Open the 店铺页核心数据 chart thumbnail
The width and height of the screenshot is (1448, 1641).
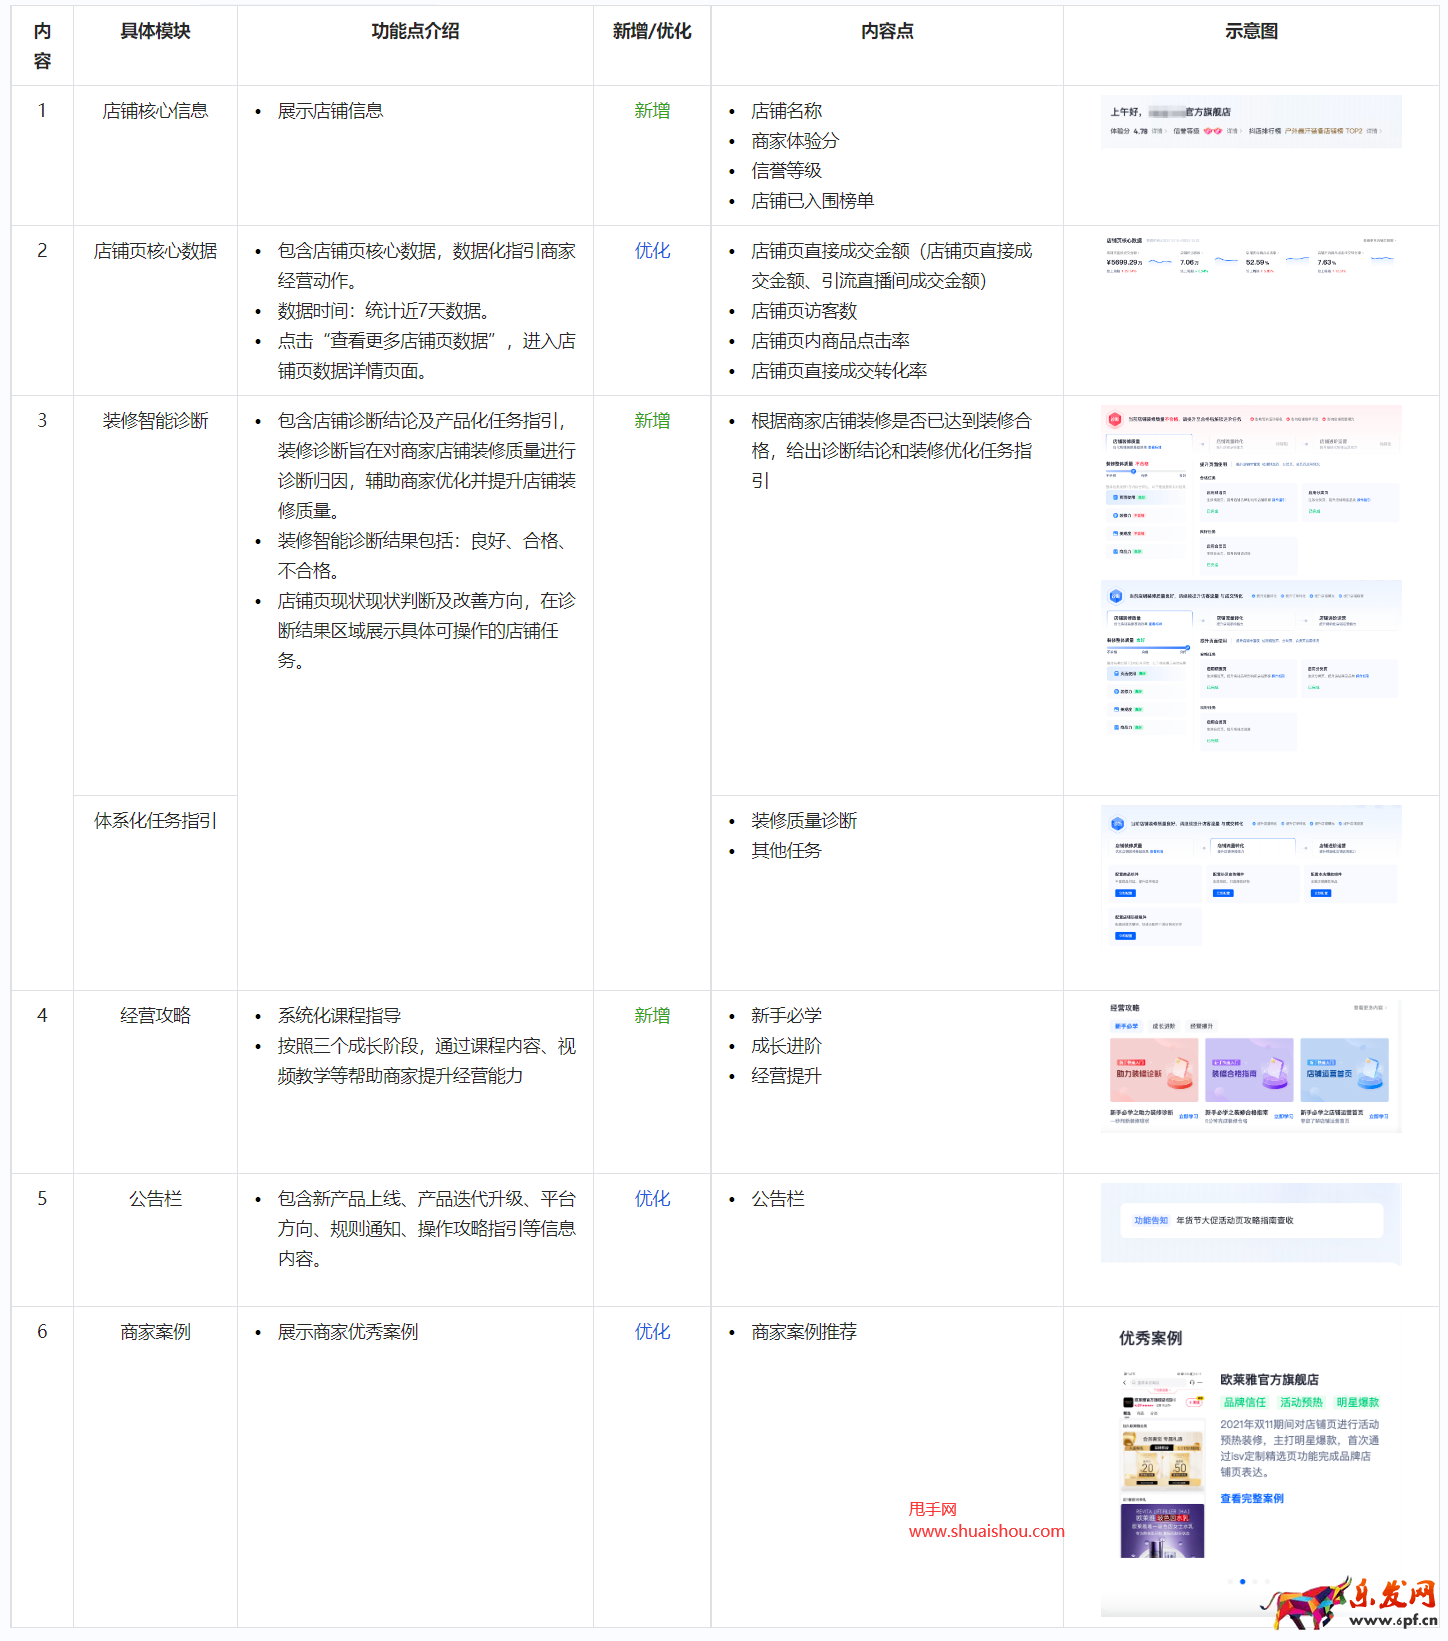pyautogui.click(x=1251, y=255)
